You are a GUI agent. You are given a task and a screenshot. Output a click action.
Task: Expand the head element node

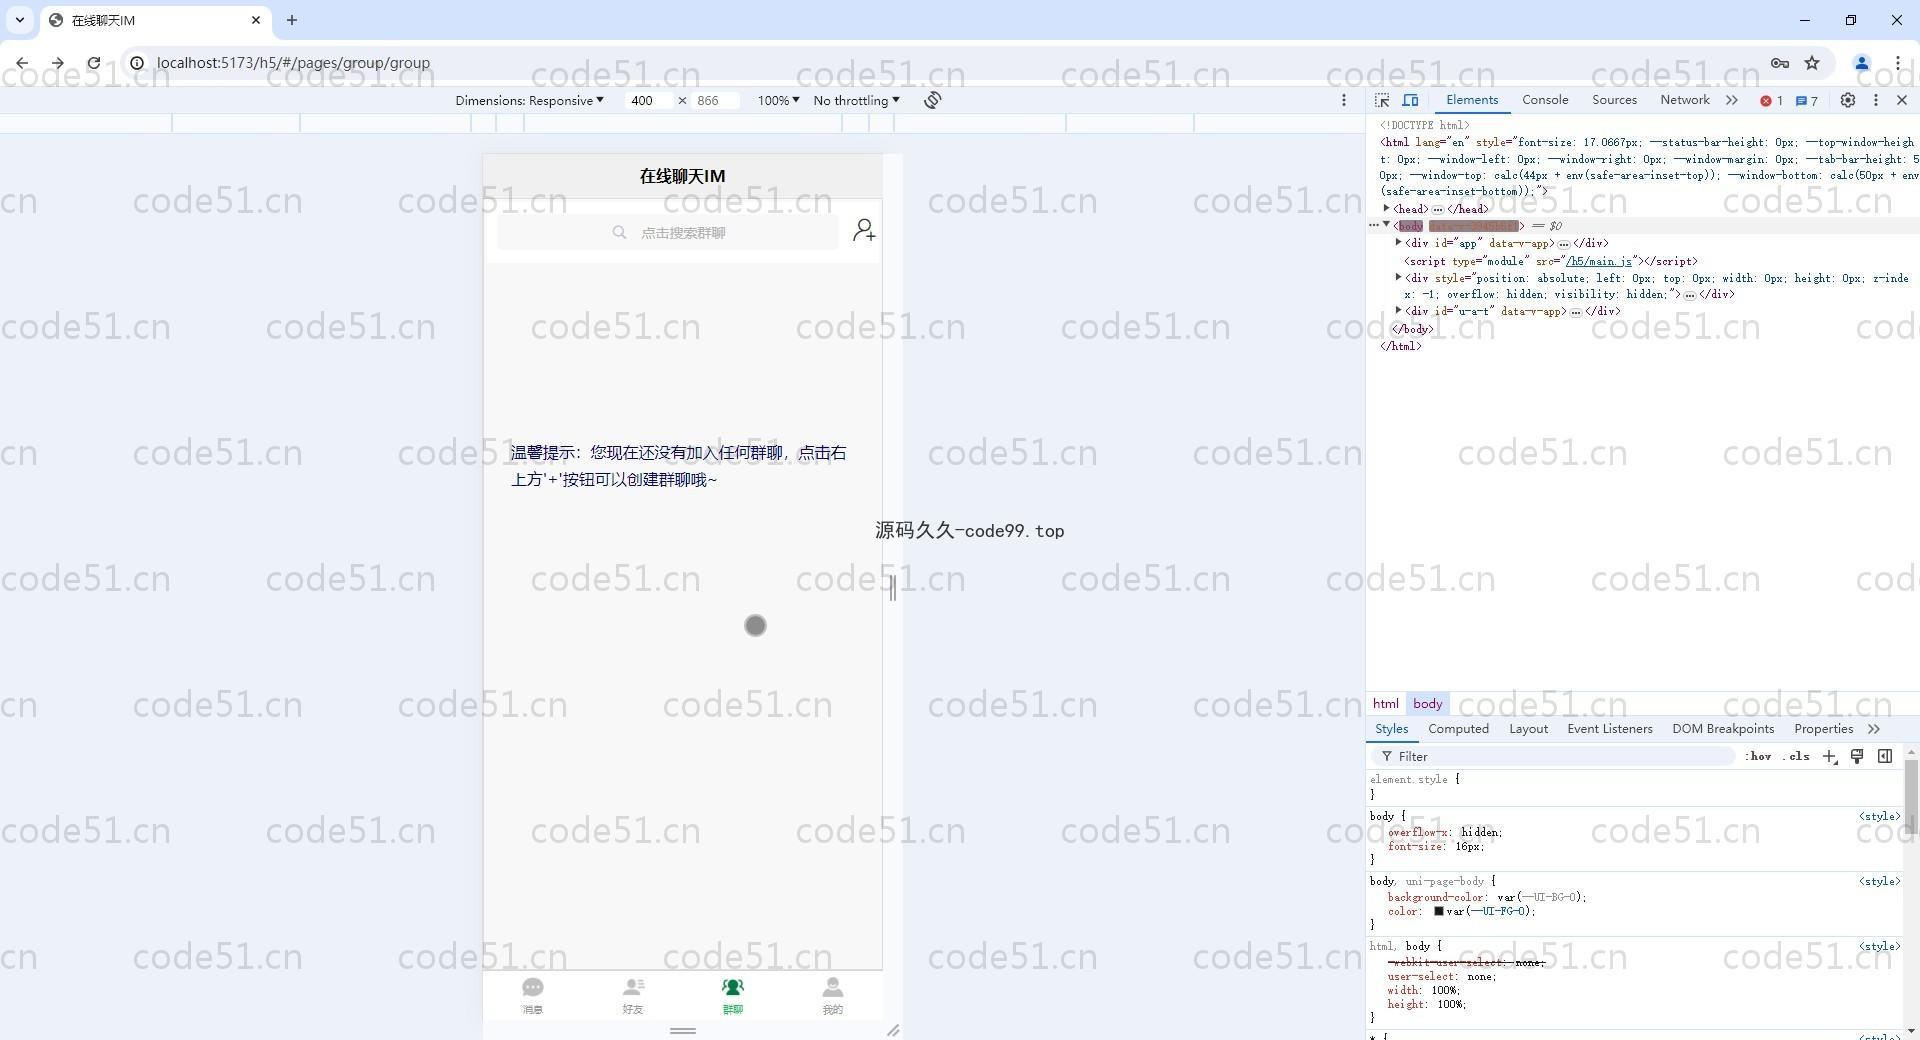click(x=1386, y=208)
